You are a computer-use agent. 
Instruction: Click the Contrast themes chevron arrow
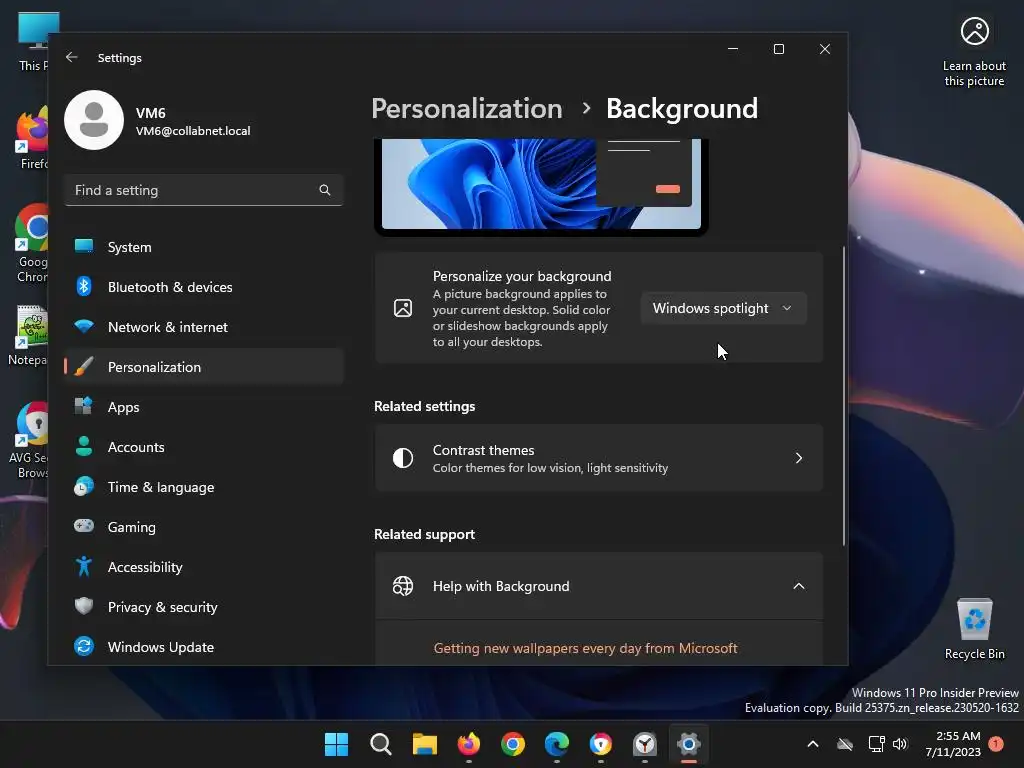coord(799,458)
